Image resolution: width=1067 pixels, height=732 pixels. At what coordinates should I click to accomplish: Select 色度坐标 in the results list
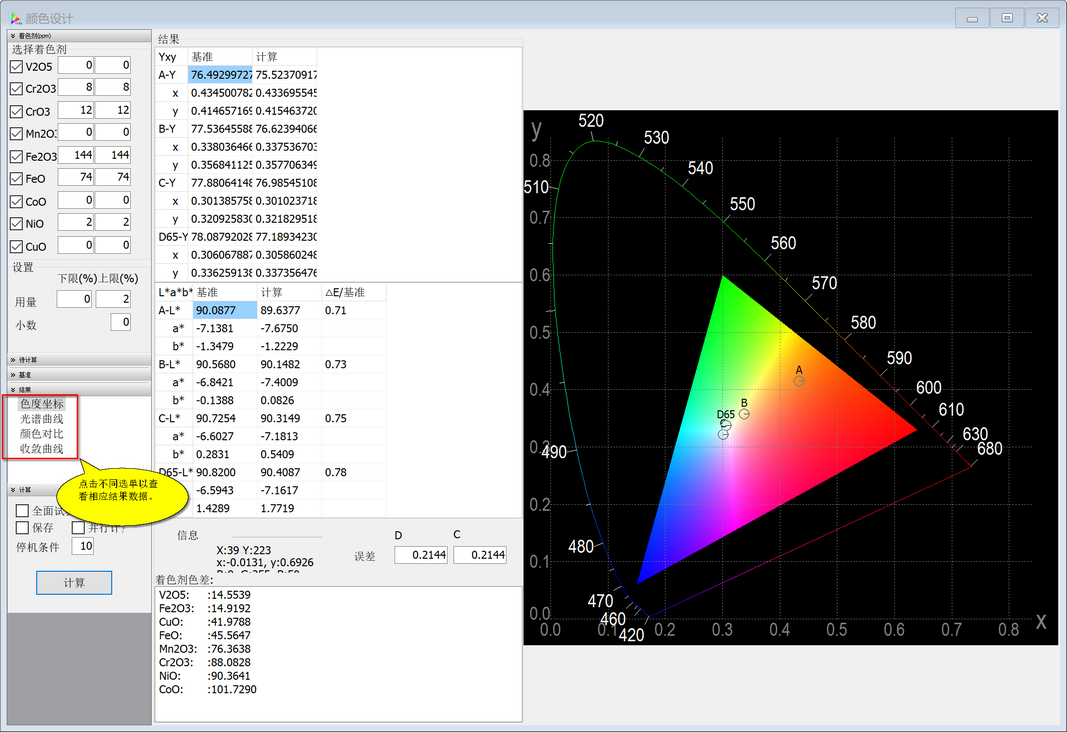[42, 403]
